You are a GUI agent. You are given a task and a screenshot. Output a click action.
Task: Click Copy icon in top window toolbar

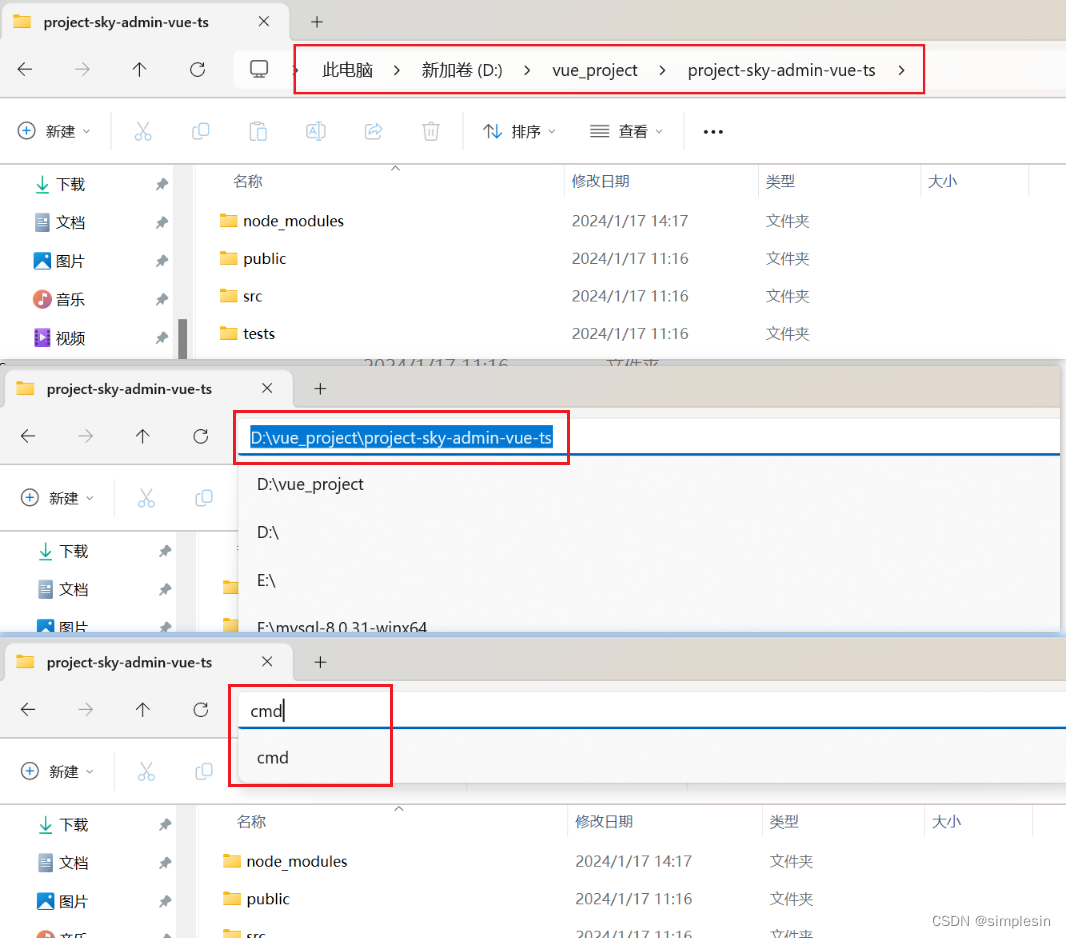pyautogui.click(x=201, y=131)
